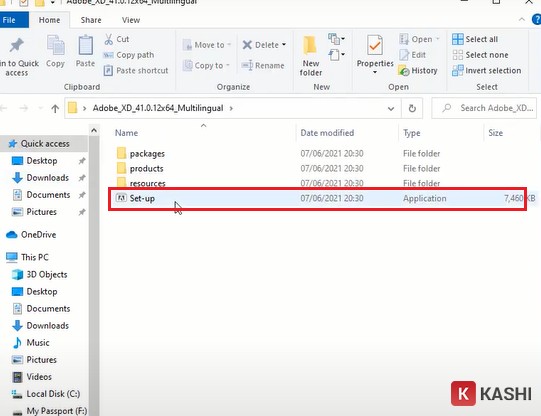Open Videos under This PC
The image size is (541, 416).
39,377
